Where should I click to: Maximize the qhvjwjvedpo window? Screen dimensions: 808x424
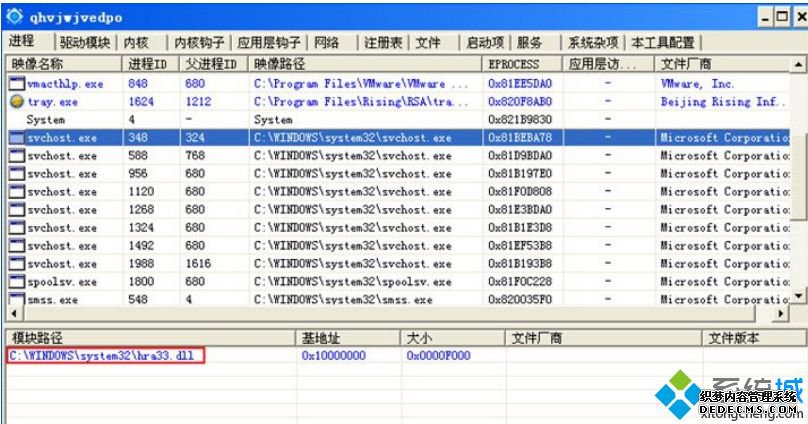pos(782,18)
